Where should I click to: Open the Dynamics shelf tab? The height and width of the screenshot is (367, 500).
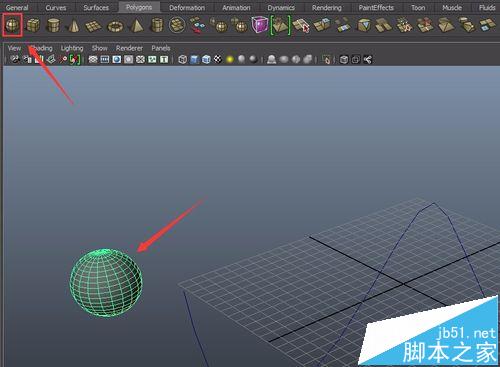281,7
